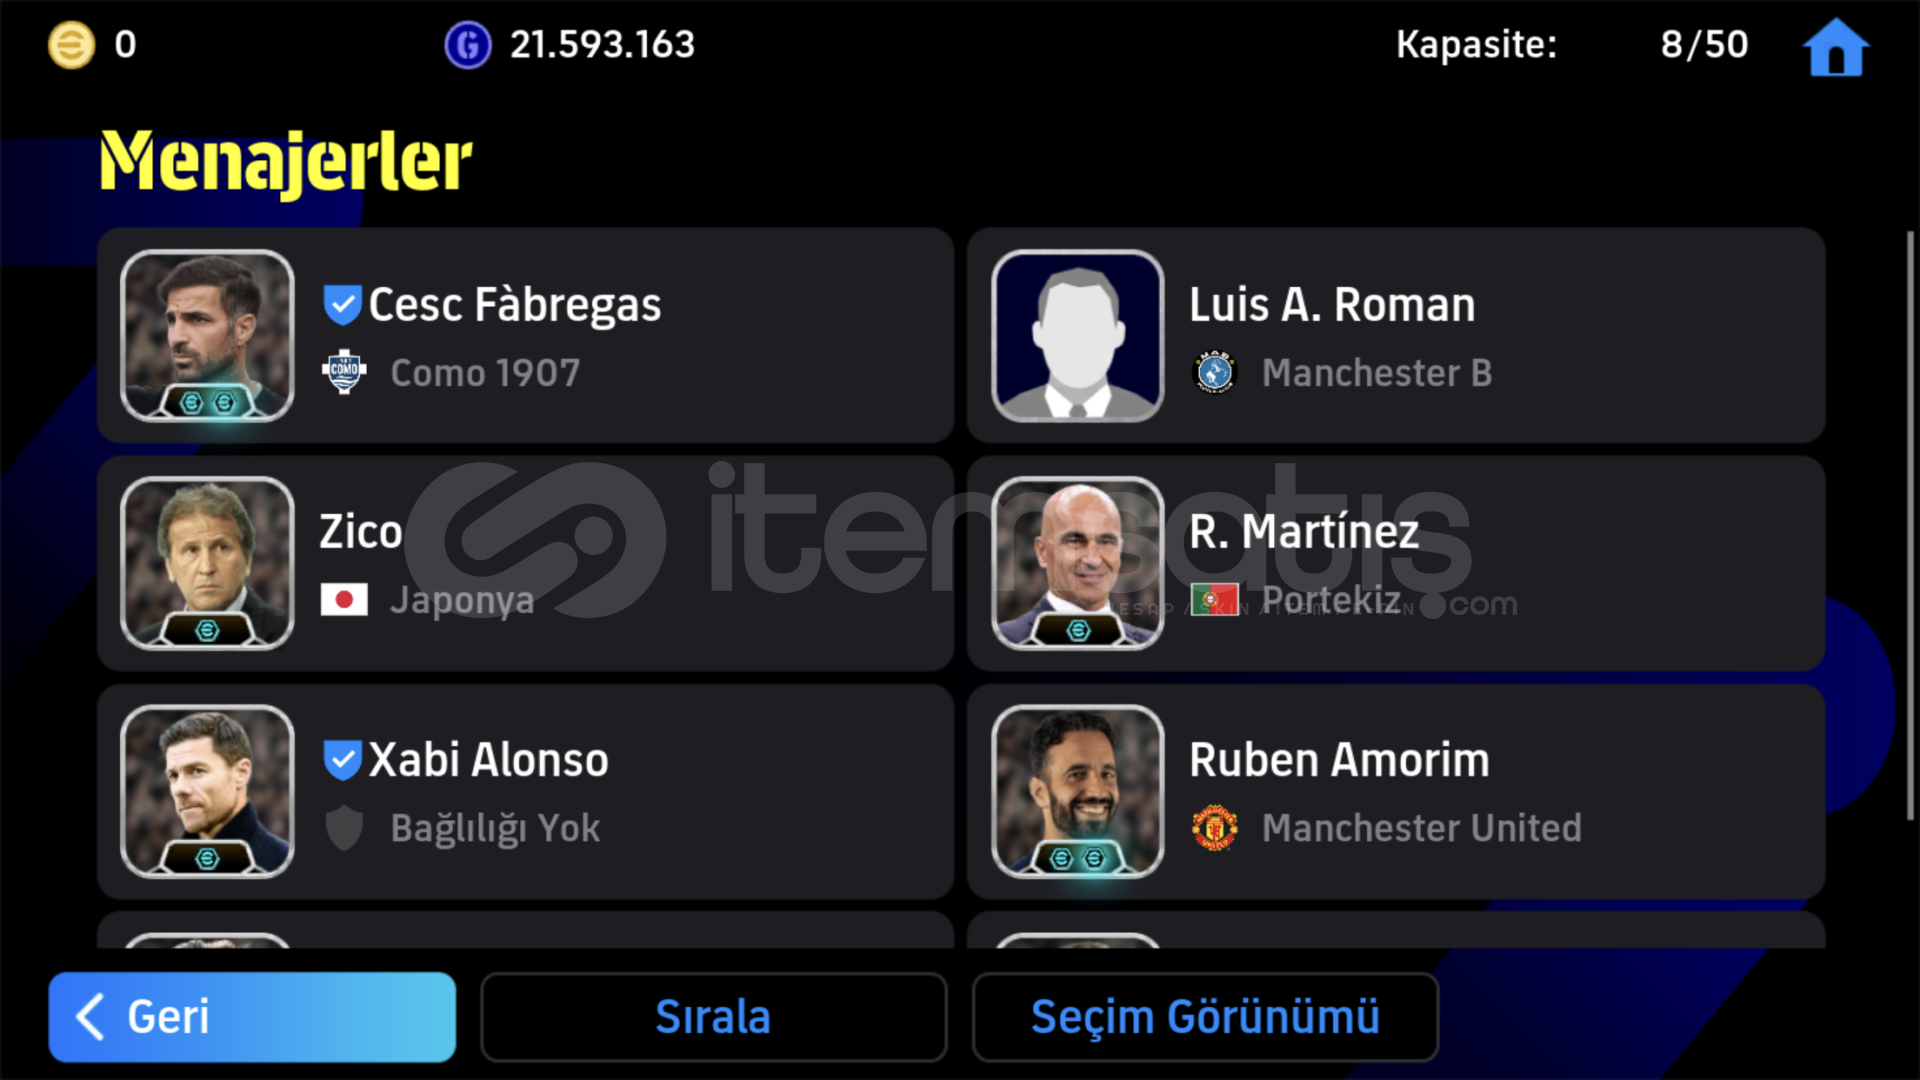Go to the home screen icon

click(x=1835, y=46)
